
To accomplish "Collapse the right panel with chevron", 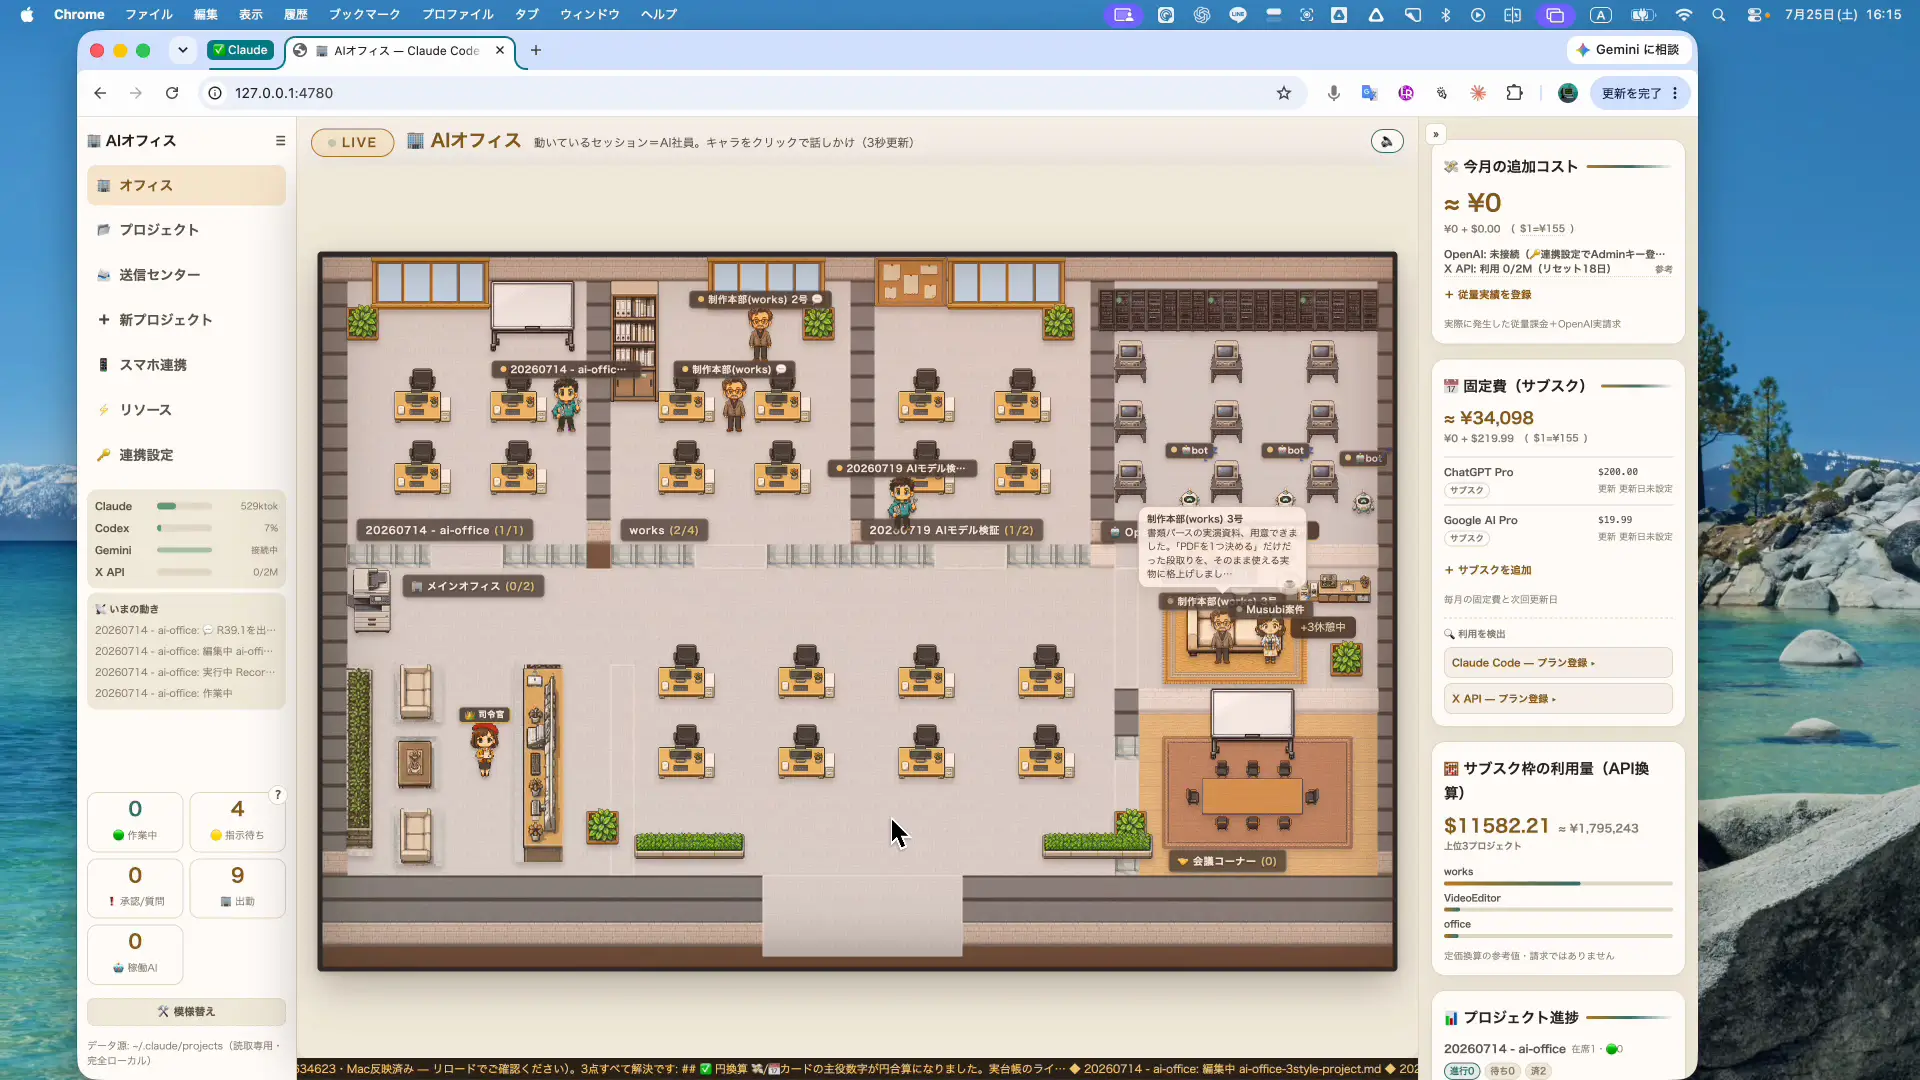I will point(1436,134).
